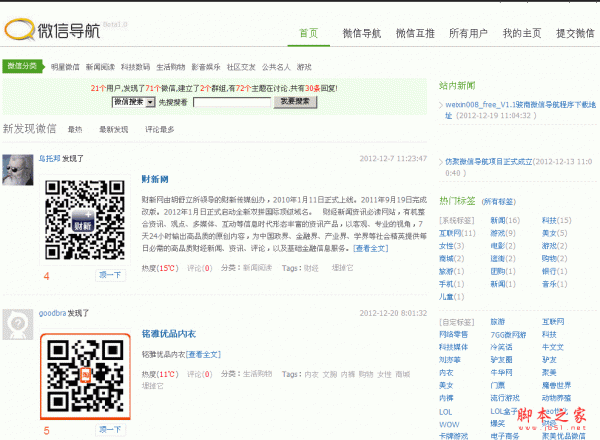Select the 游戏(9) tag

pos(503,233)
